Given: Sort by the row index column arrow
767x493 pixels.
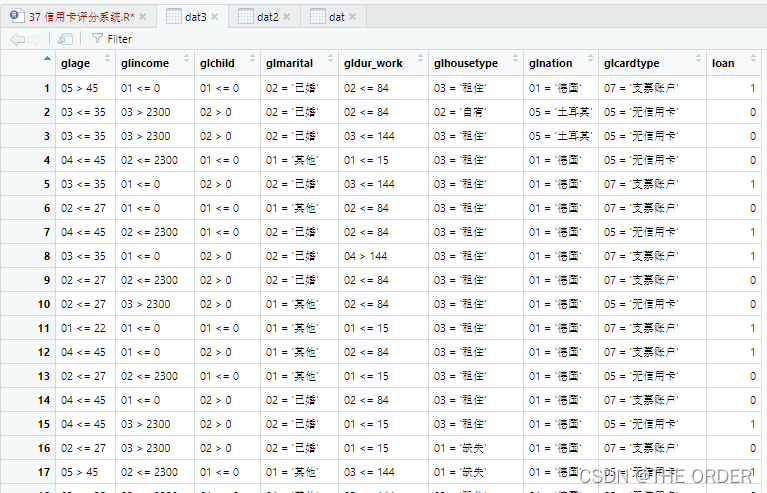Looking at the screenshot, I should [47, 59].
